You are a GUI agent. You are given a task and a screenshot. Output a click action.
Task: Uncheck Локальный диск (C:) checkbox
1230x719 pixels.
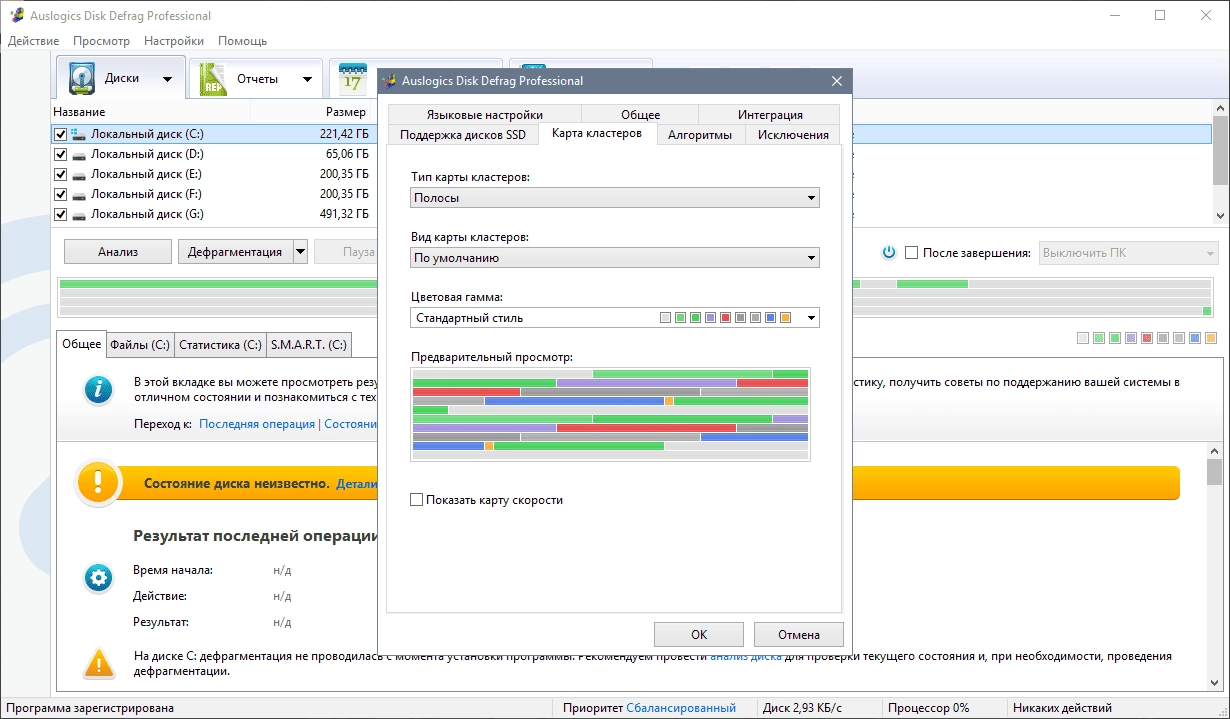[61, 134]
